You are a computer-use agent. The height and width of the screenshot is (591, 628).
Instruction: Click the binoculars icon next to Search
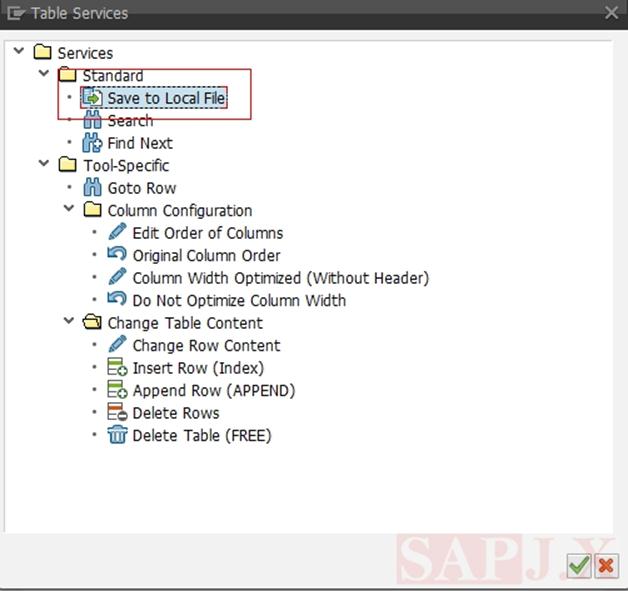(93, 120)
